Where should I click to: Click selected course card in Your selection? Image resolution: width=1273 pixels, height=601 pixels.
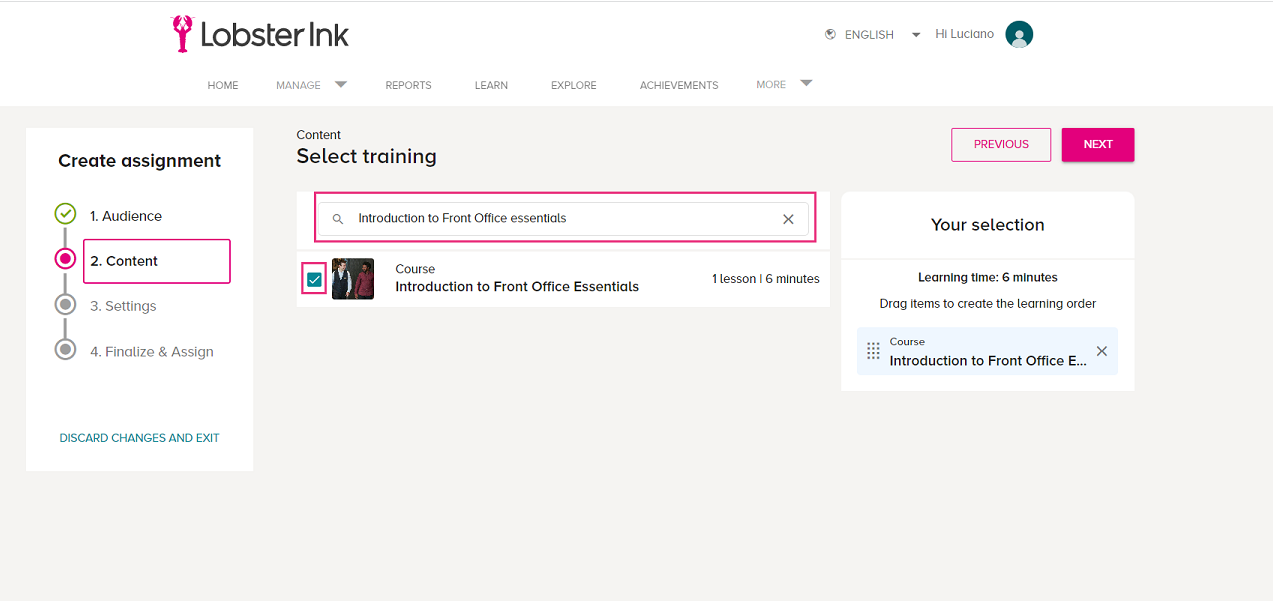pos(987,351)
